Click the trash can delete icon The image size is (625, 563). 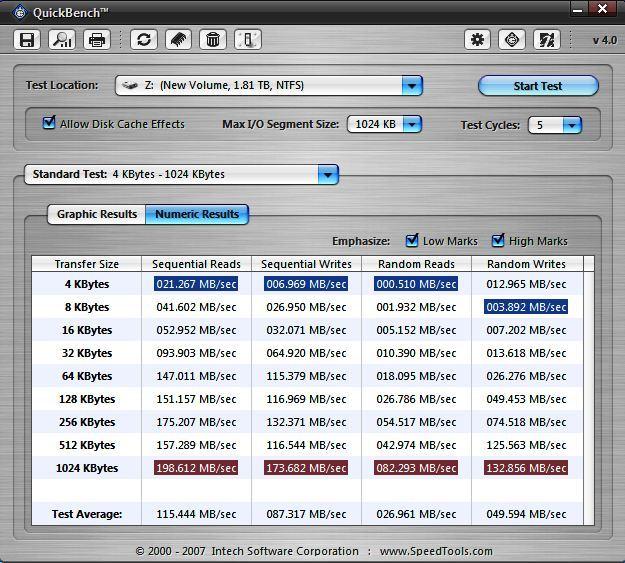tap(212, 40)
